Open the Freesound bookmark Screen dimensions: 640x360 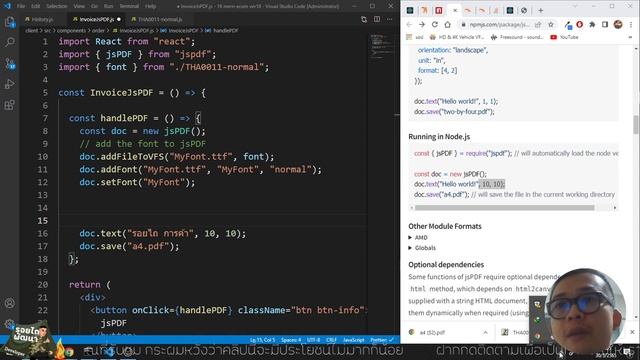pyautogui.click(x=517, y=37)
